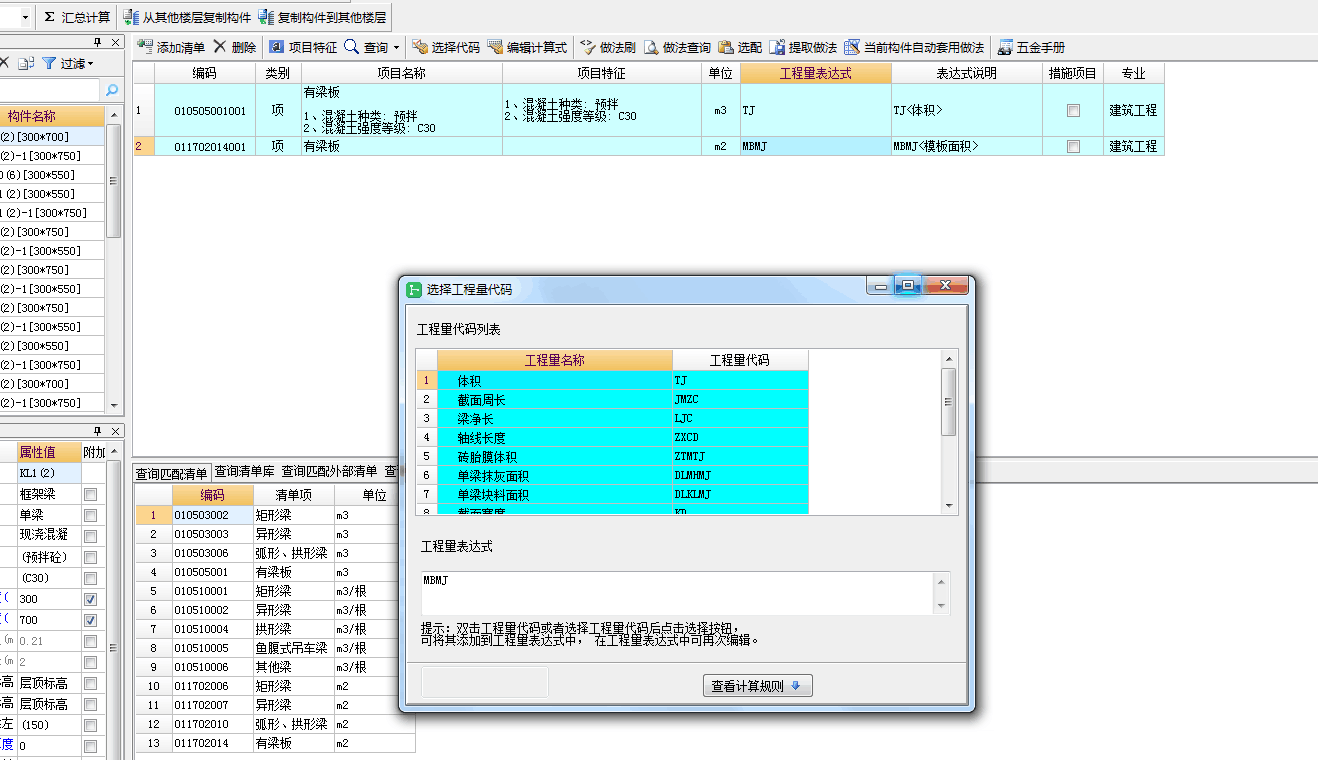
Task: Click 复制构件到其他楼层 toolbar item
Action: [x=322, y=17]
